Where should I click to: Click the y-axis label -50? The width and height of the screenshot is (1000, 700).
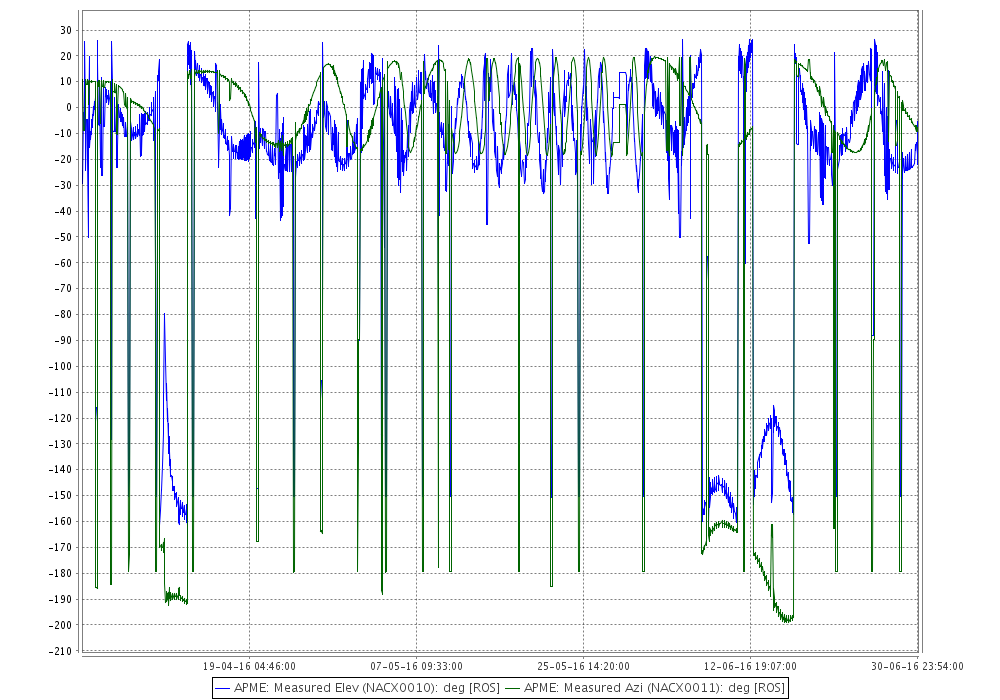(x=63, y=237)
